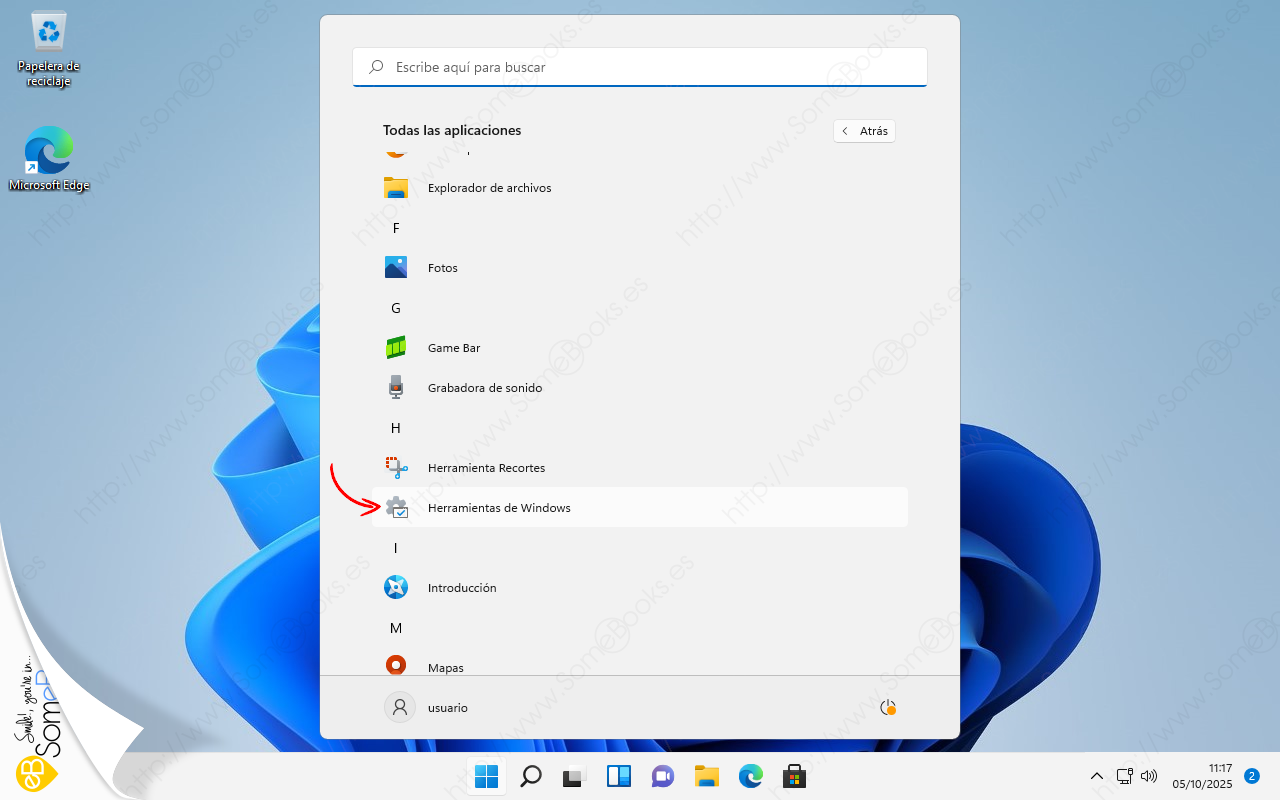Open the clock and date flyout

click(x=1219, y=776)
